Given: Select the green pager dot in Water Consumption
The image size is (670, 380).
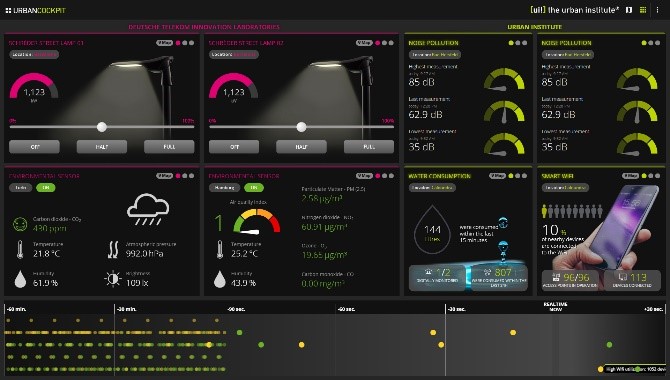Looking at the screenshot, I should click(x=511, y=176).
